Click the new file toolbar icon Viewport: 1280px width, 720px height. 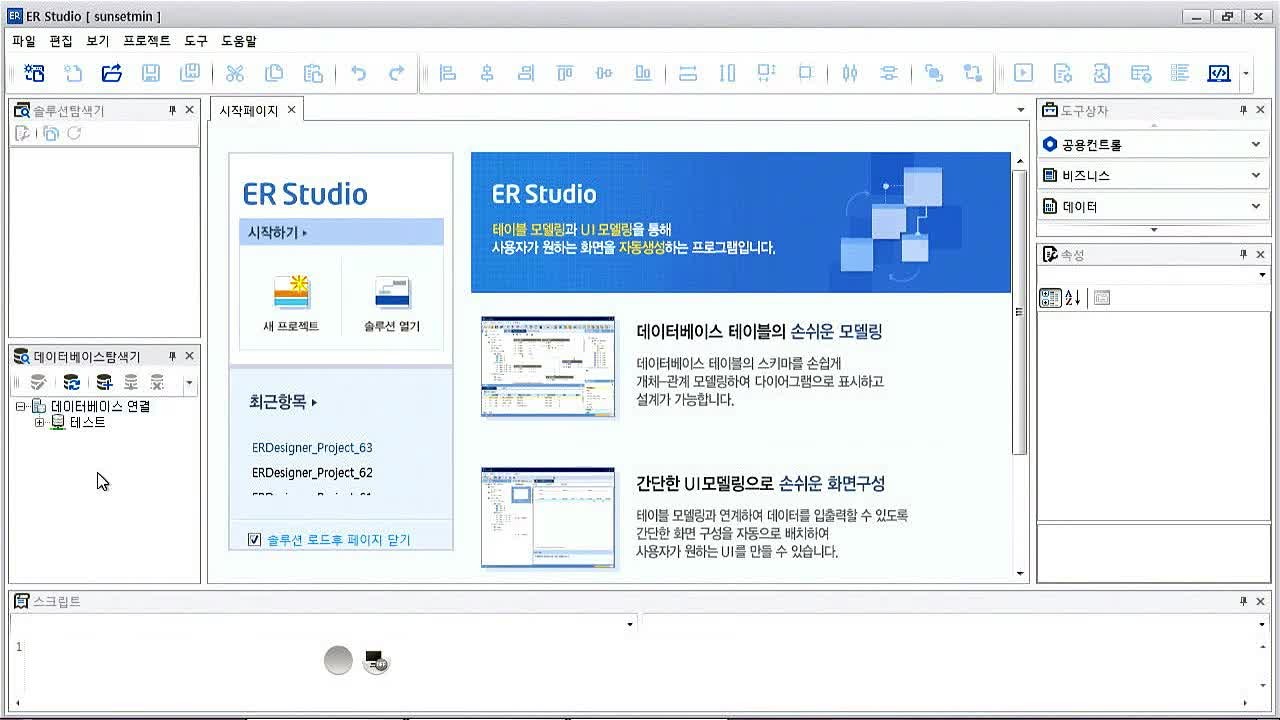(x=73, y=73)
